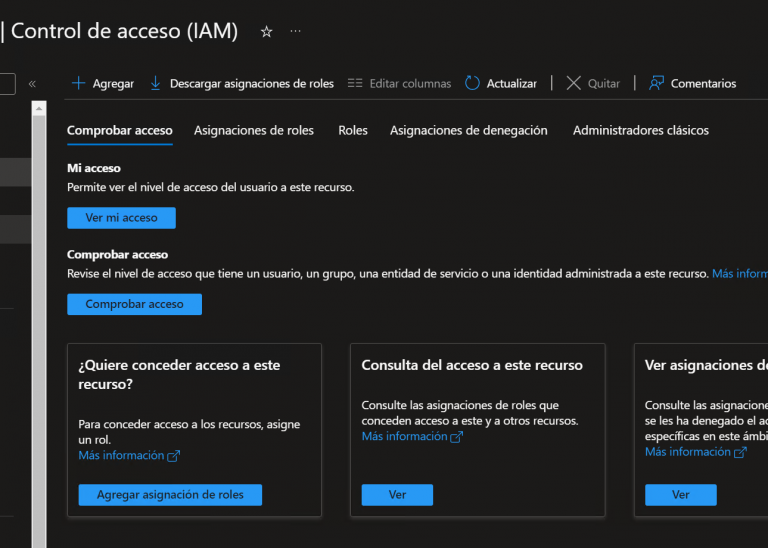Select Asignaciones de denegación tab
The height and width of the screenshot is (548, 768).
tap(468, 130)
